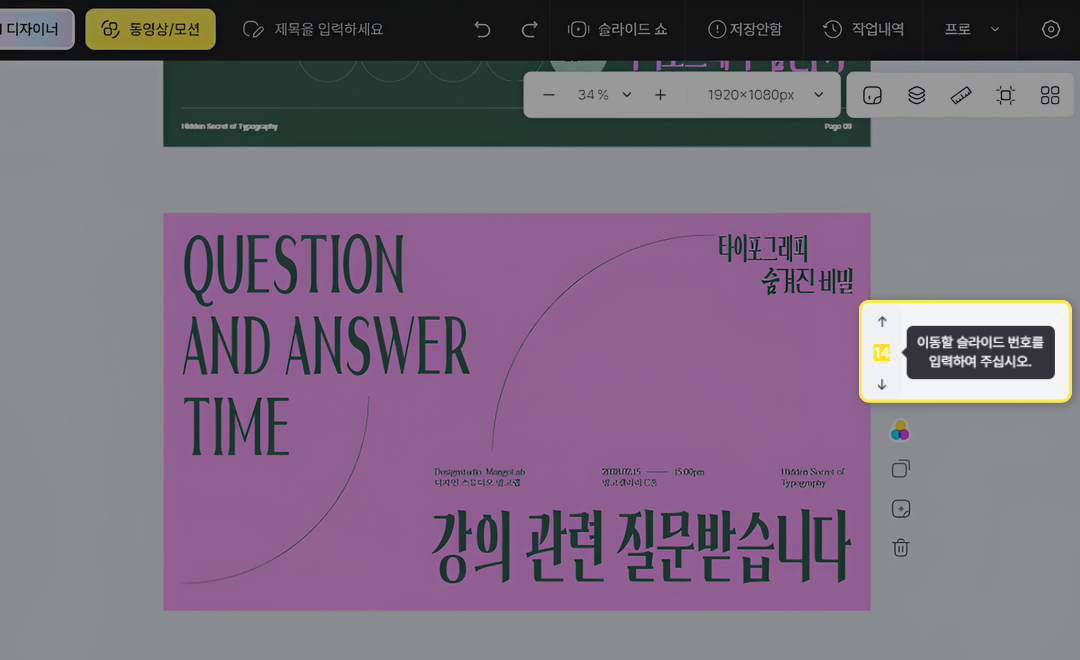Image resolution: width=1080 pixels, height=660 pixels.
Task: Switch to 동영상/모션 mode
Action: tap(150, 30)
